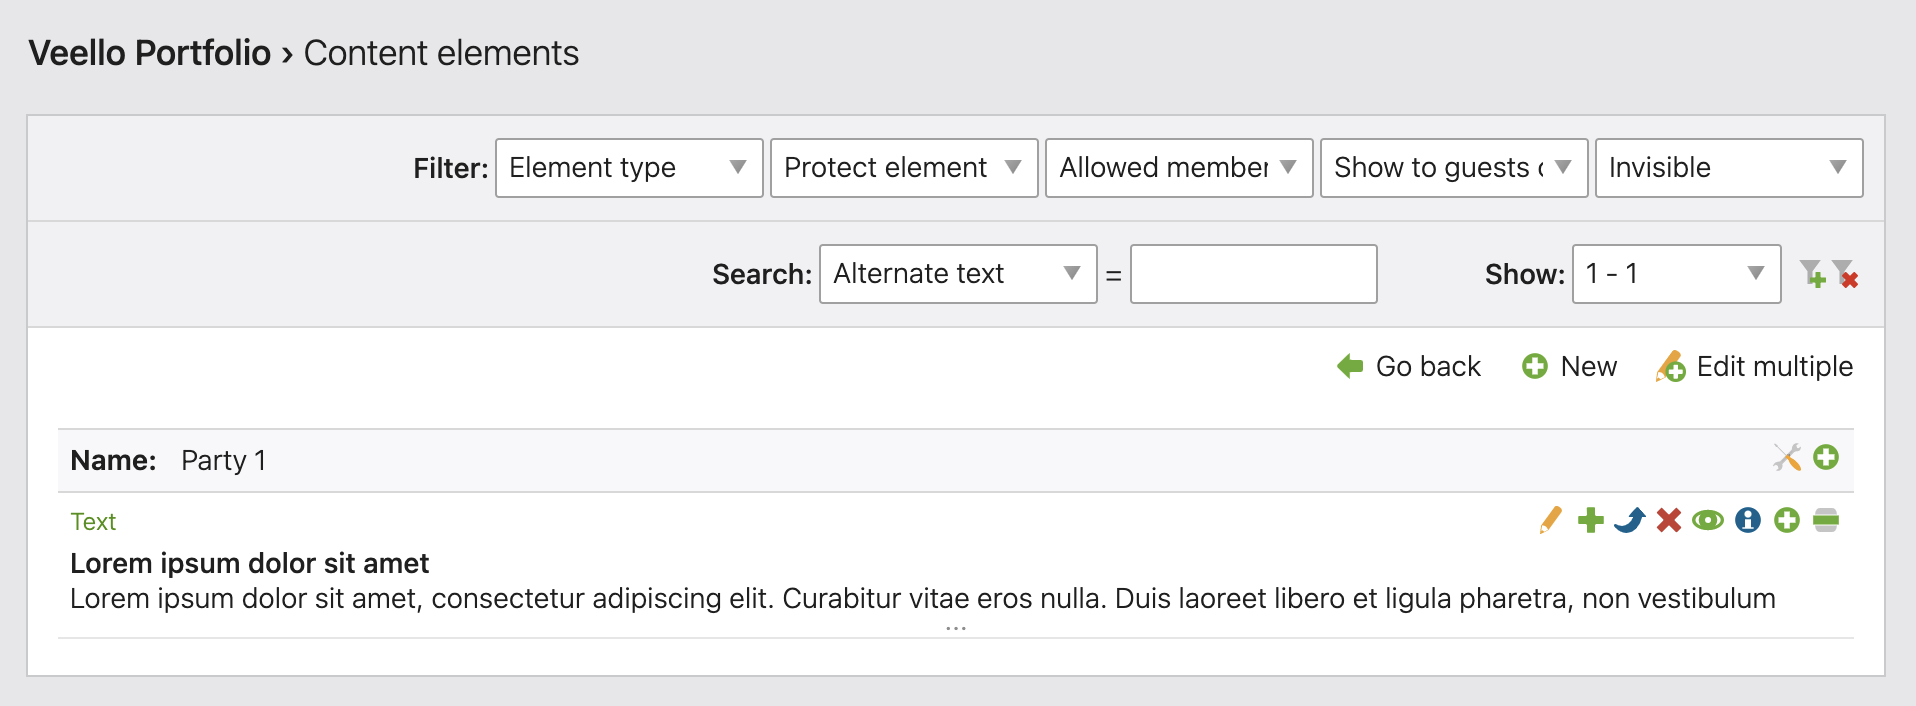
Task: Click the pencil edit icon for Text element
Action: (x=1551, y=520)
